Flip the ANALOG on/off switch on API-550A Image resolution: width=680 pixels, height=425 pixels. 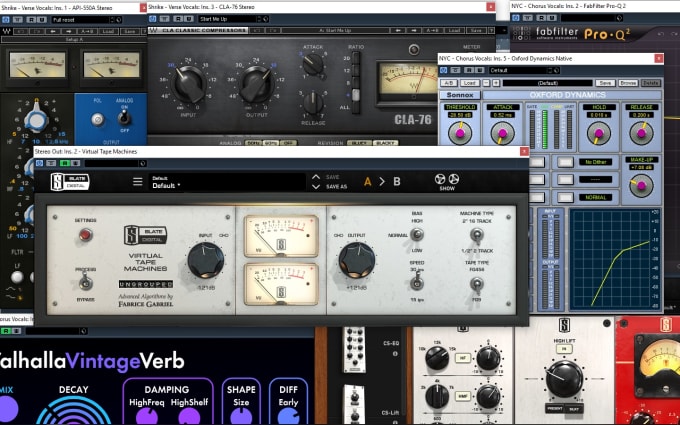click(125, 116)
